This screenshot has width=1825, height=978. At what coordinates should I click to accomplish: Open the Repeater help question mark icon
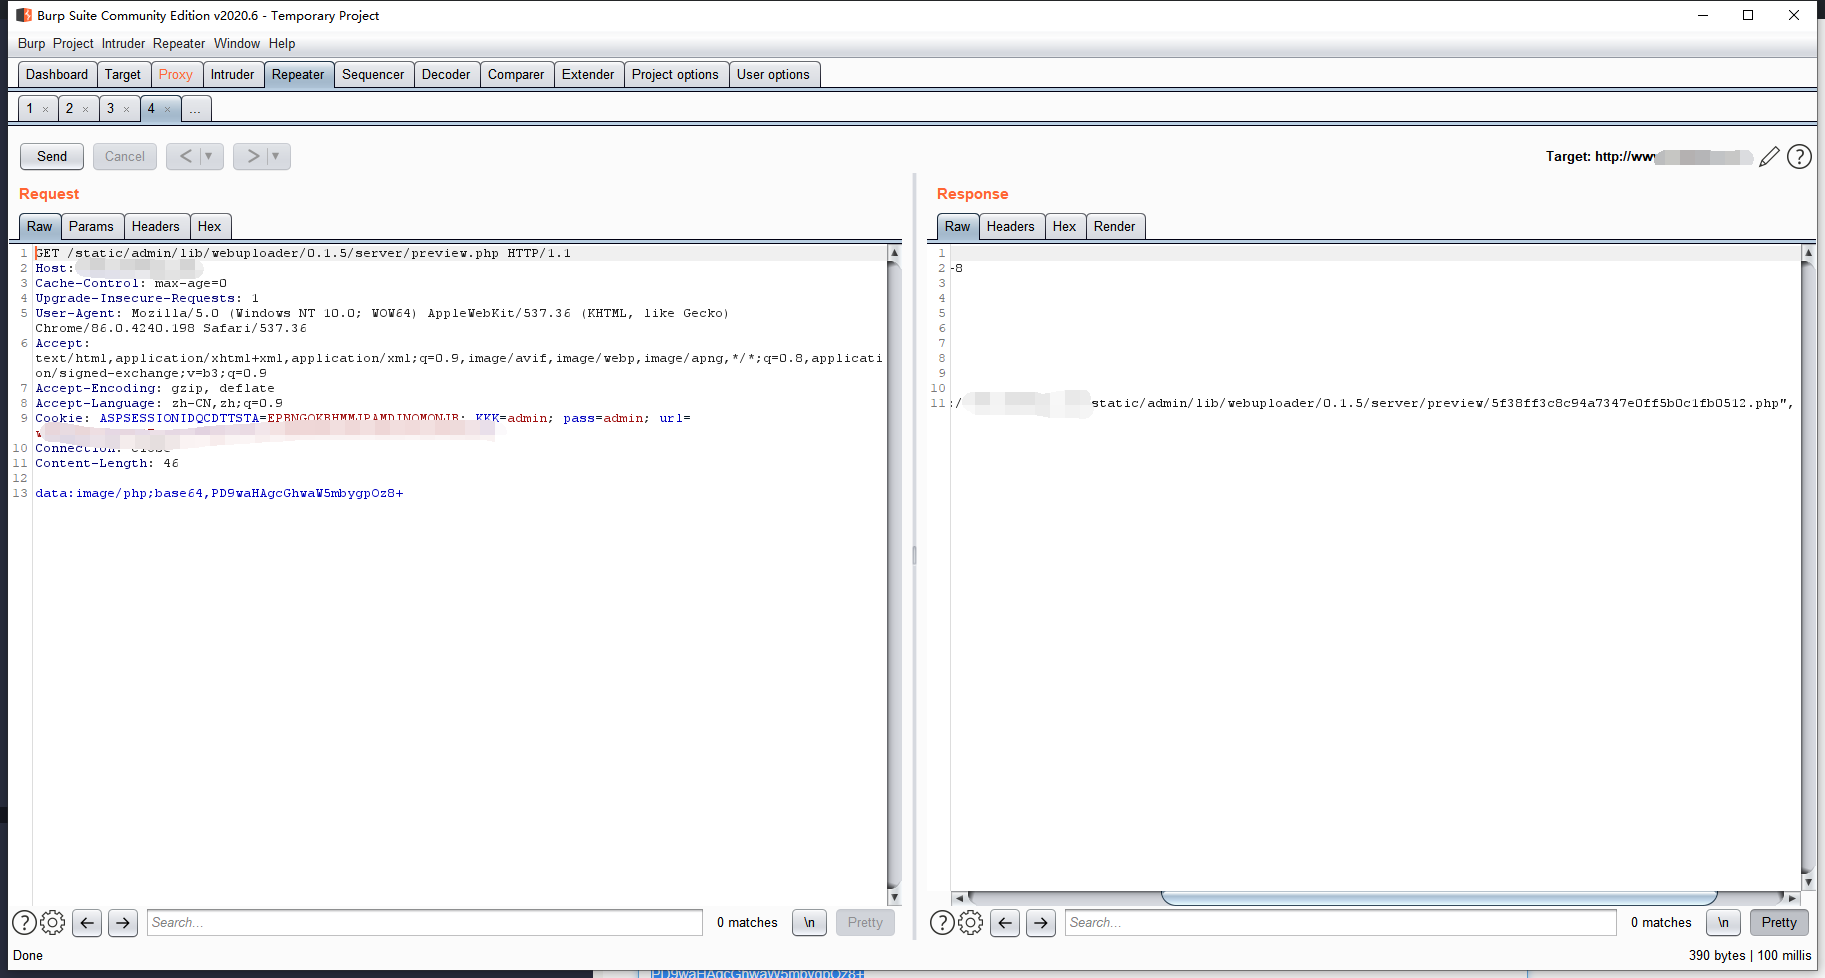coord(1799,157)
